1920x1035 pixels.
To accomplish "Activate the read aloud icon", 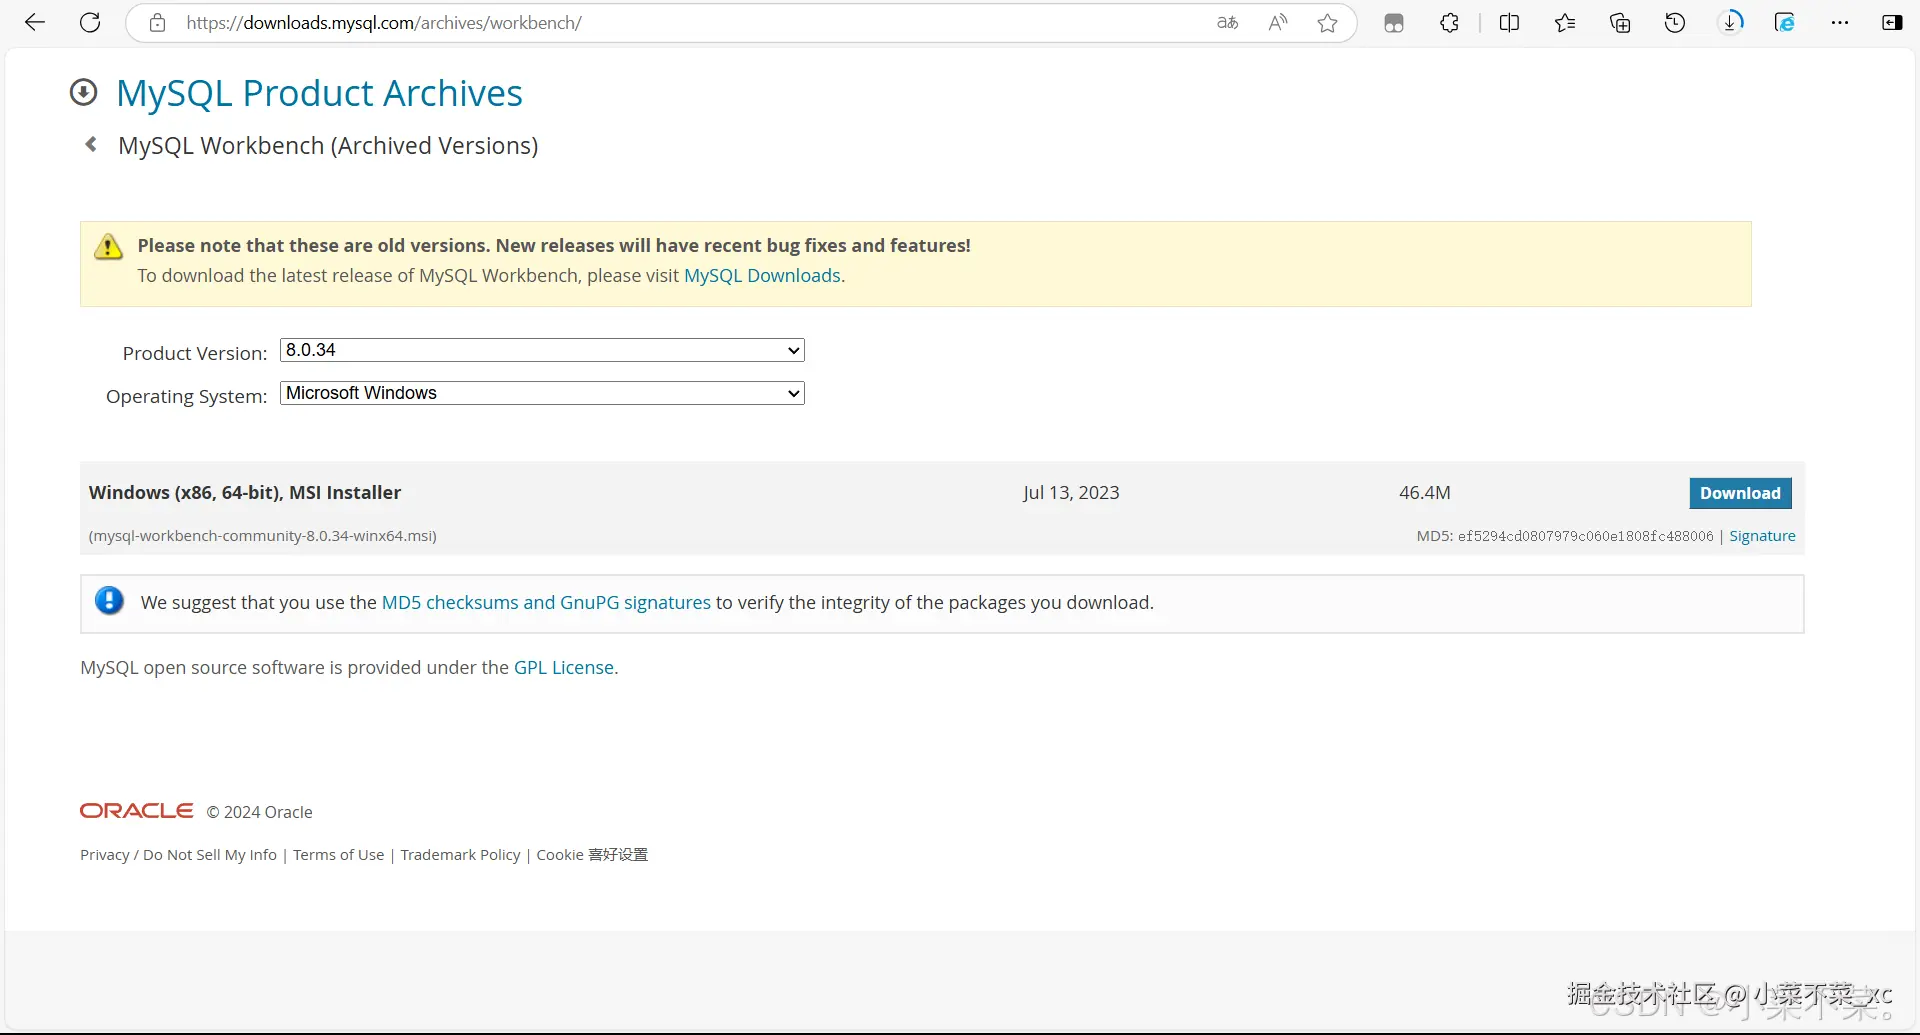I will click(x=1278, y=23).
